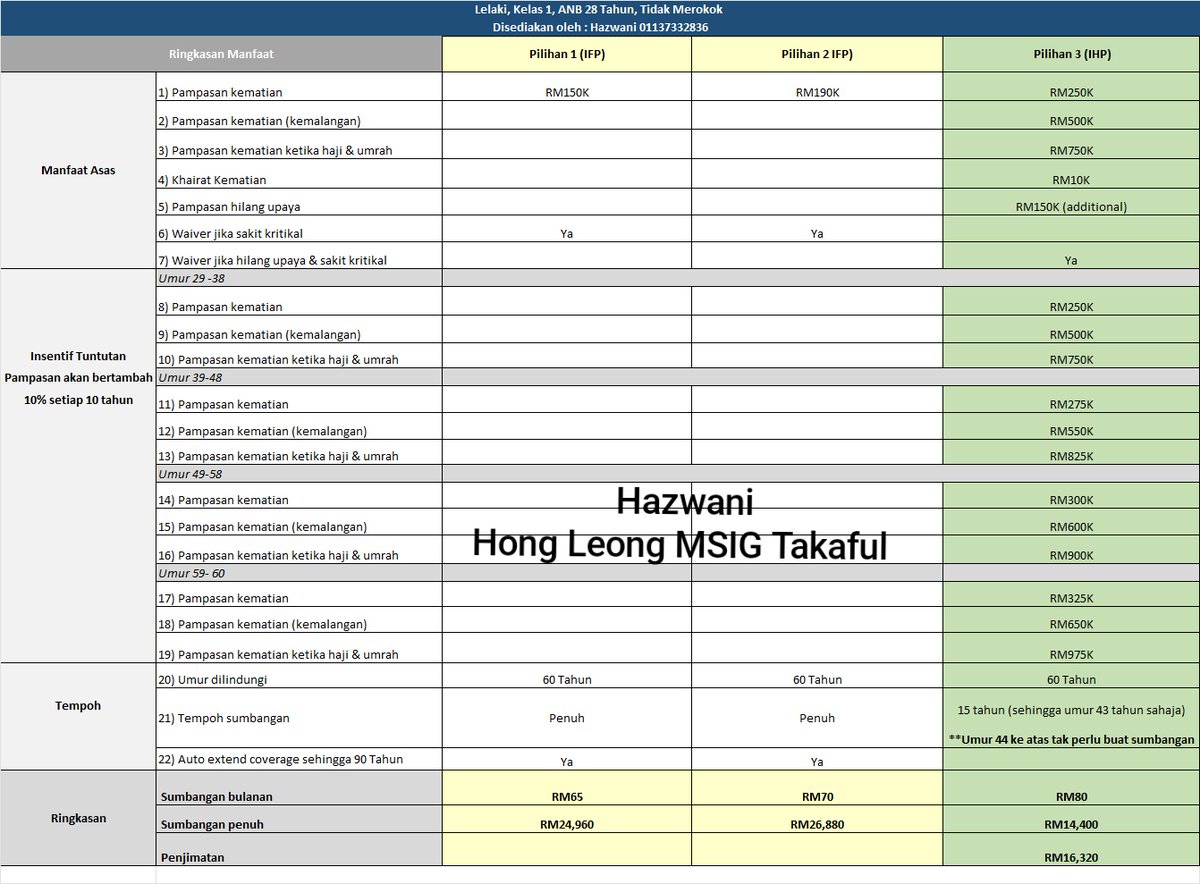The height and width of the screenshot is (884, 1200).
Task: Click row '2) Pampasan kematian (kemalangan)' label
Action: tap(260, 121)
